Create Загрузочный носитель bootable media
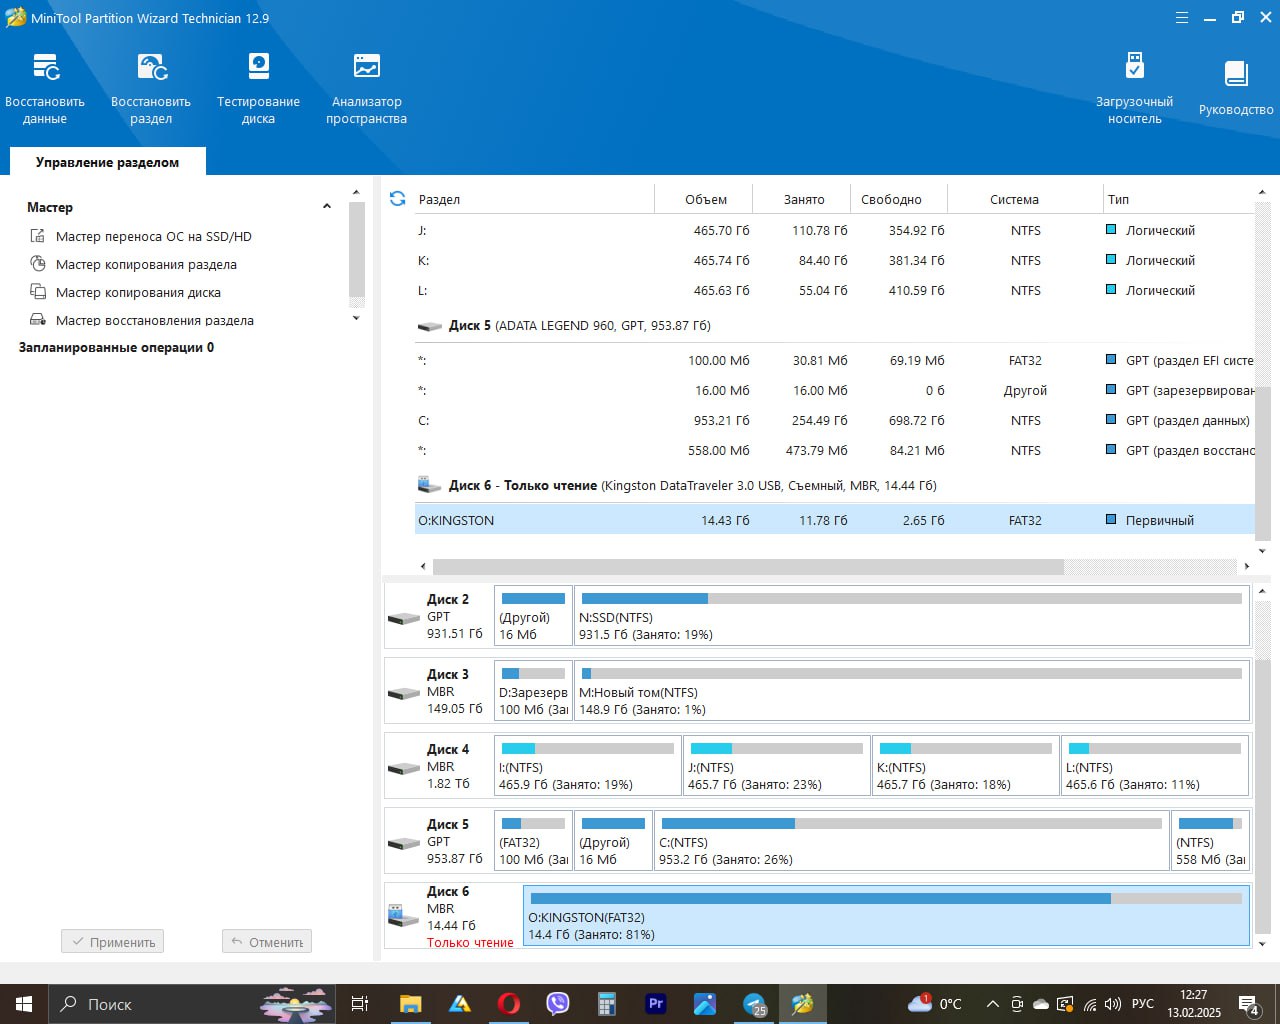 [x=1134, y=89]
